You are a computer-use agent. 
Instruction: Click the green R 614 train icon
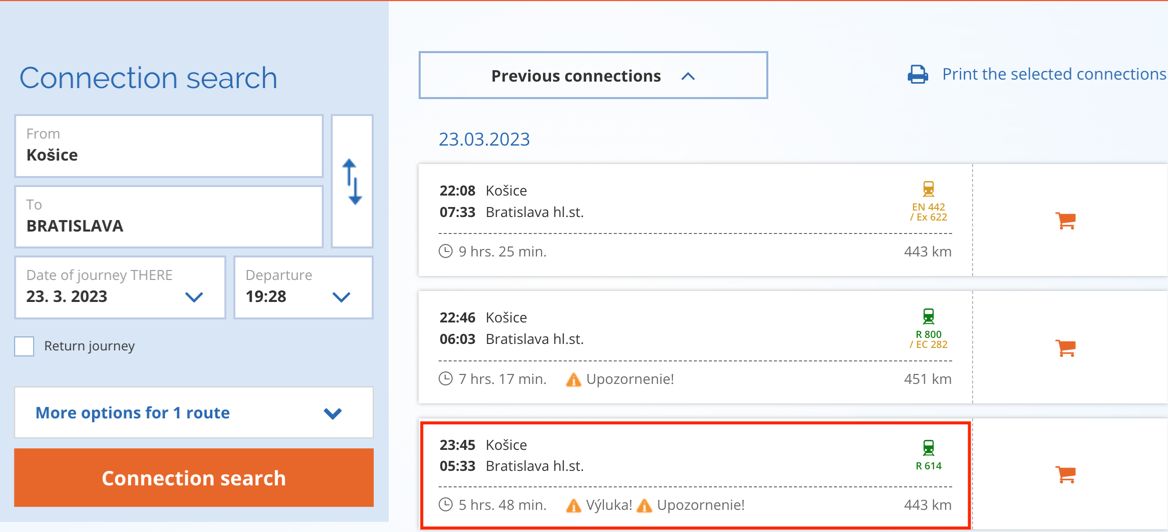pyautogui.click(x=928, y=448)
